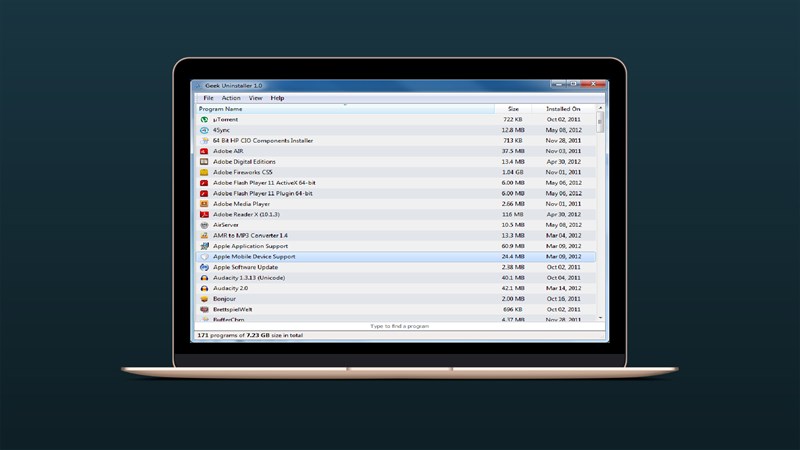Click the 64 Bit HP CIO Components icon
This screenshot has height=450, width=800.
click(x=204, y=140)
